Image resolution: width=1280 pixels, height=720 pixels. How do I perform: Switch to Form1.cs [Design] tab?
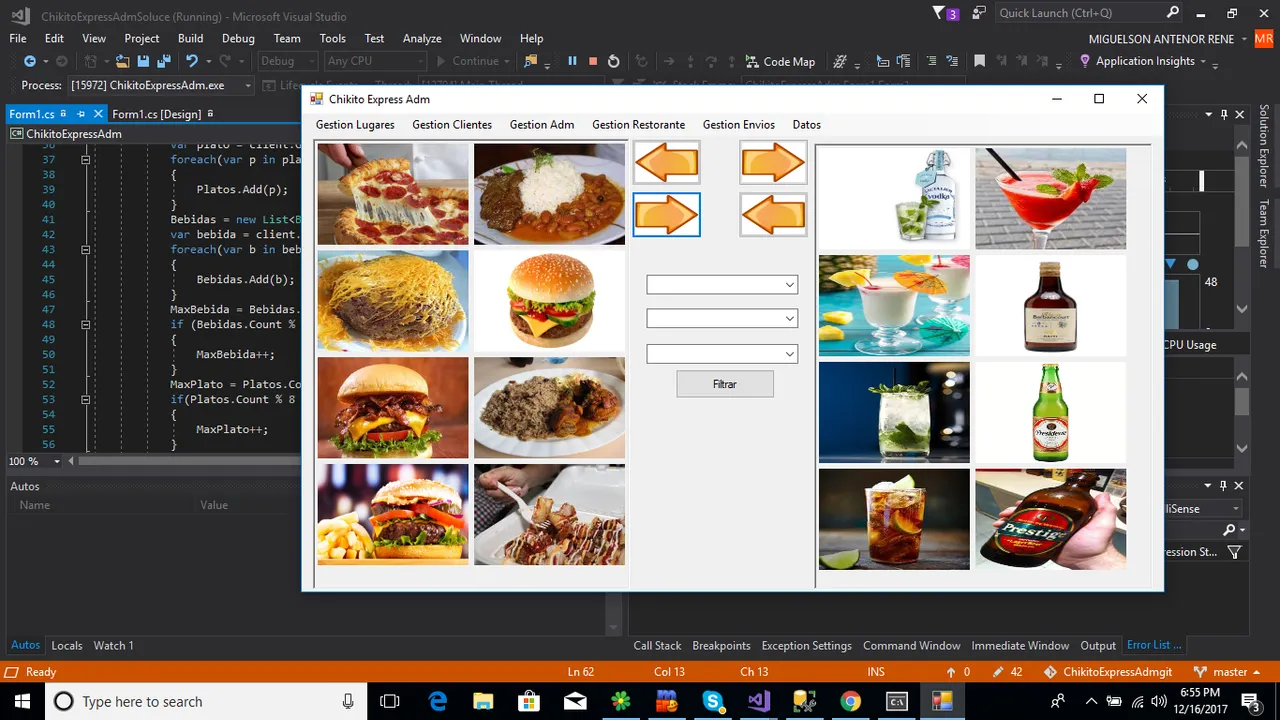157,114
